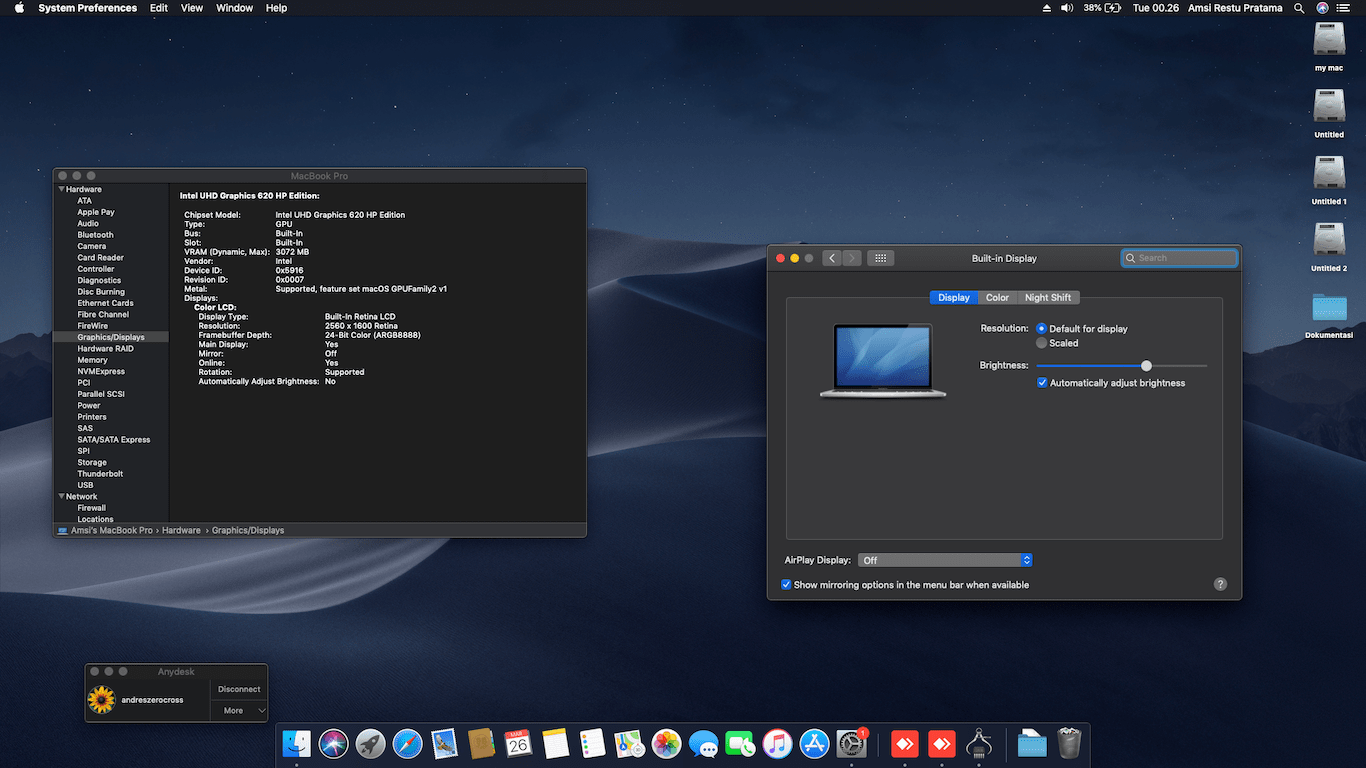Switch to the Color tab
The image size is (1366, 768).
coord(998,298)
